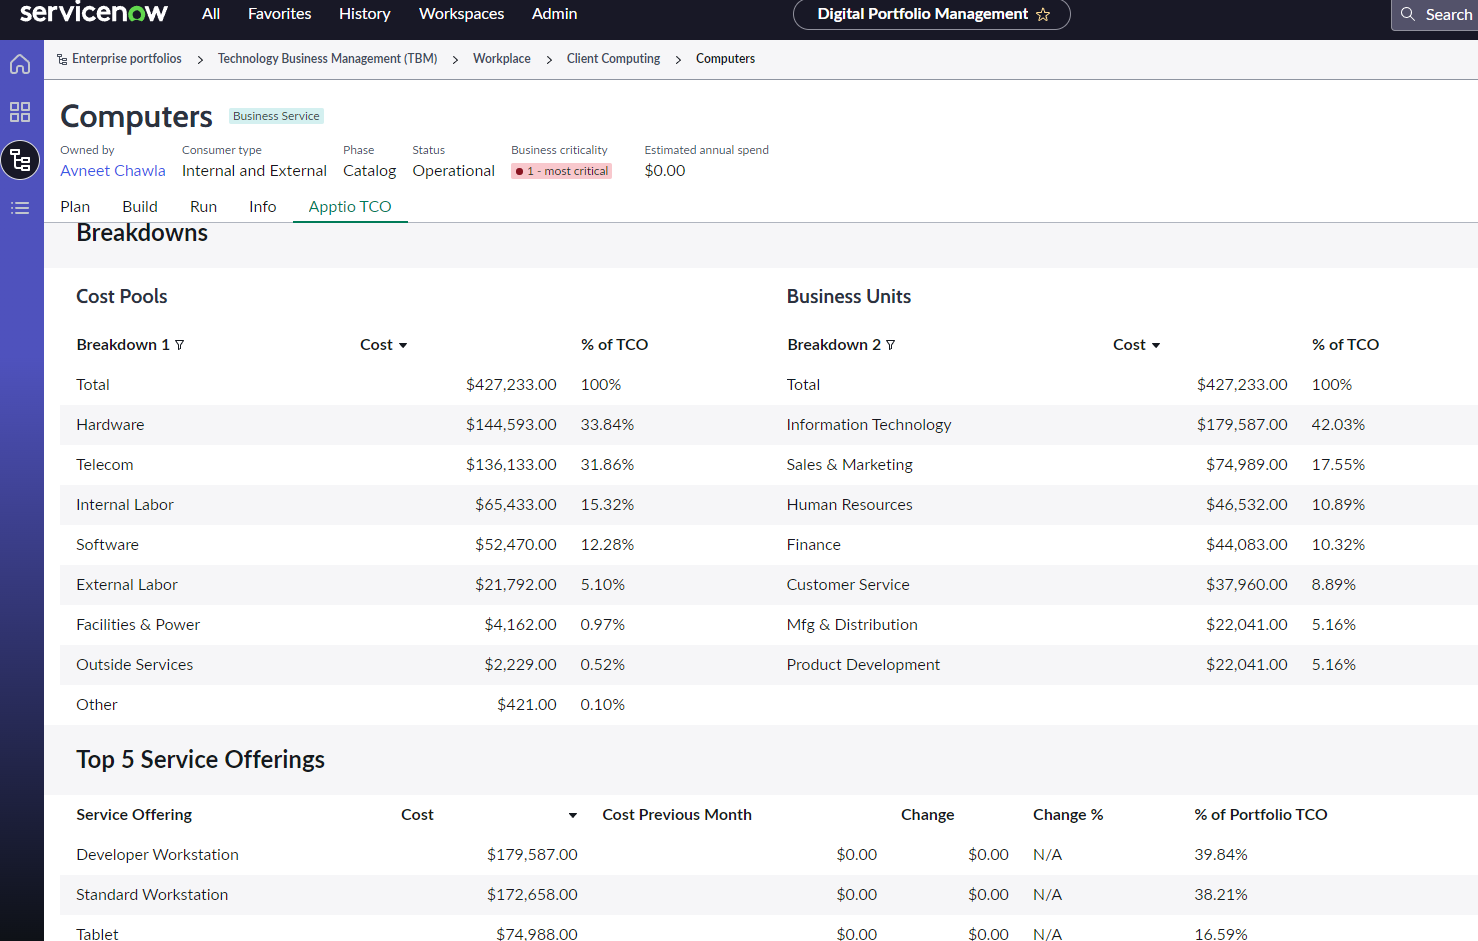The width and height of the screenshot is (1478, 941).
Task: Click the Breakdown 1 filter icon
Action: pyautogui.click(x=179, y=345)
